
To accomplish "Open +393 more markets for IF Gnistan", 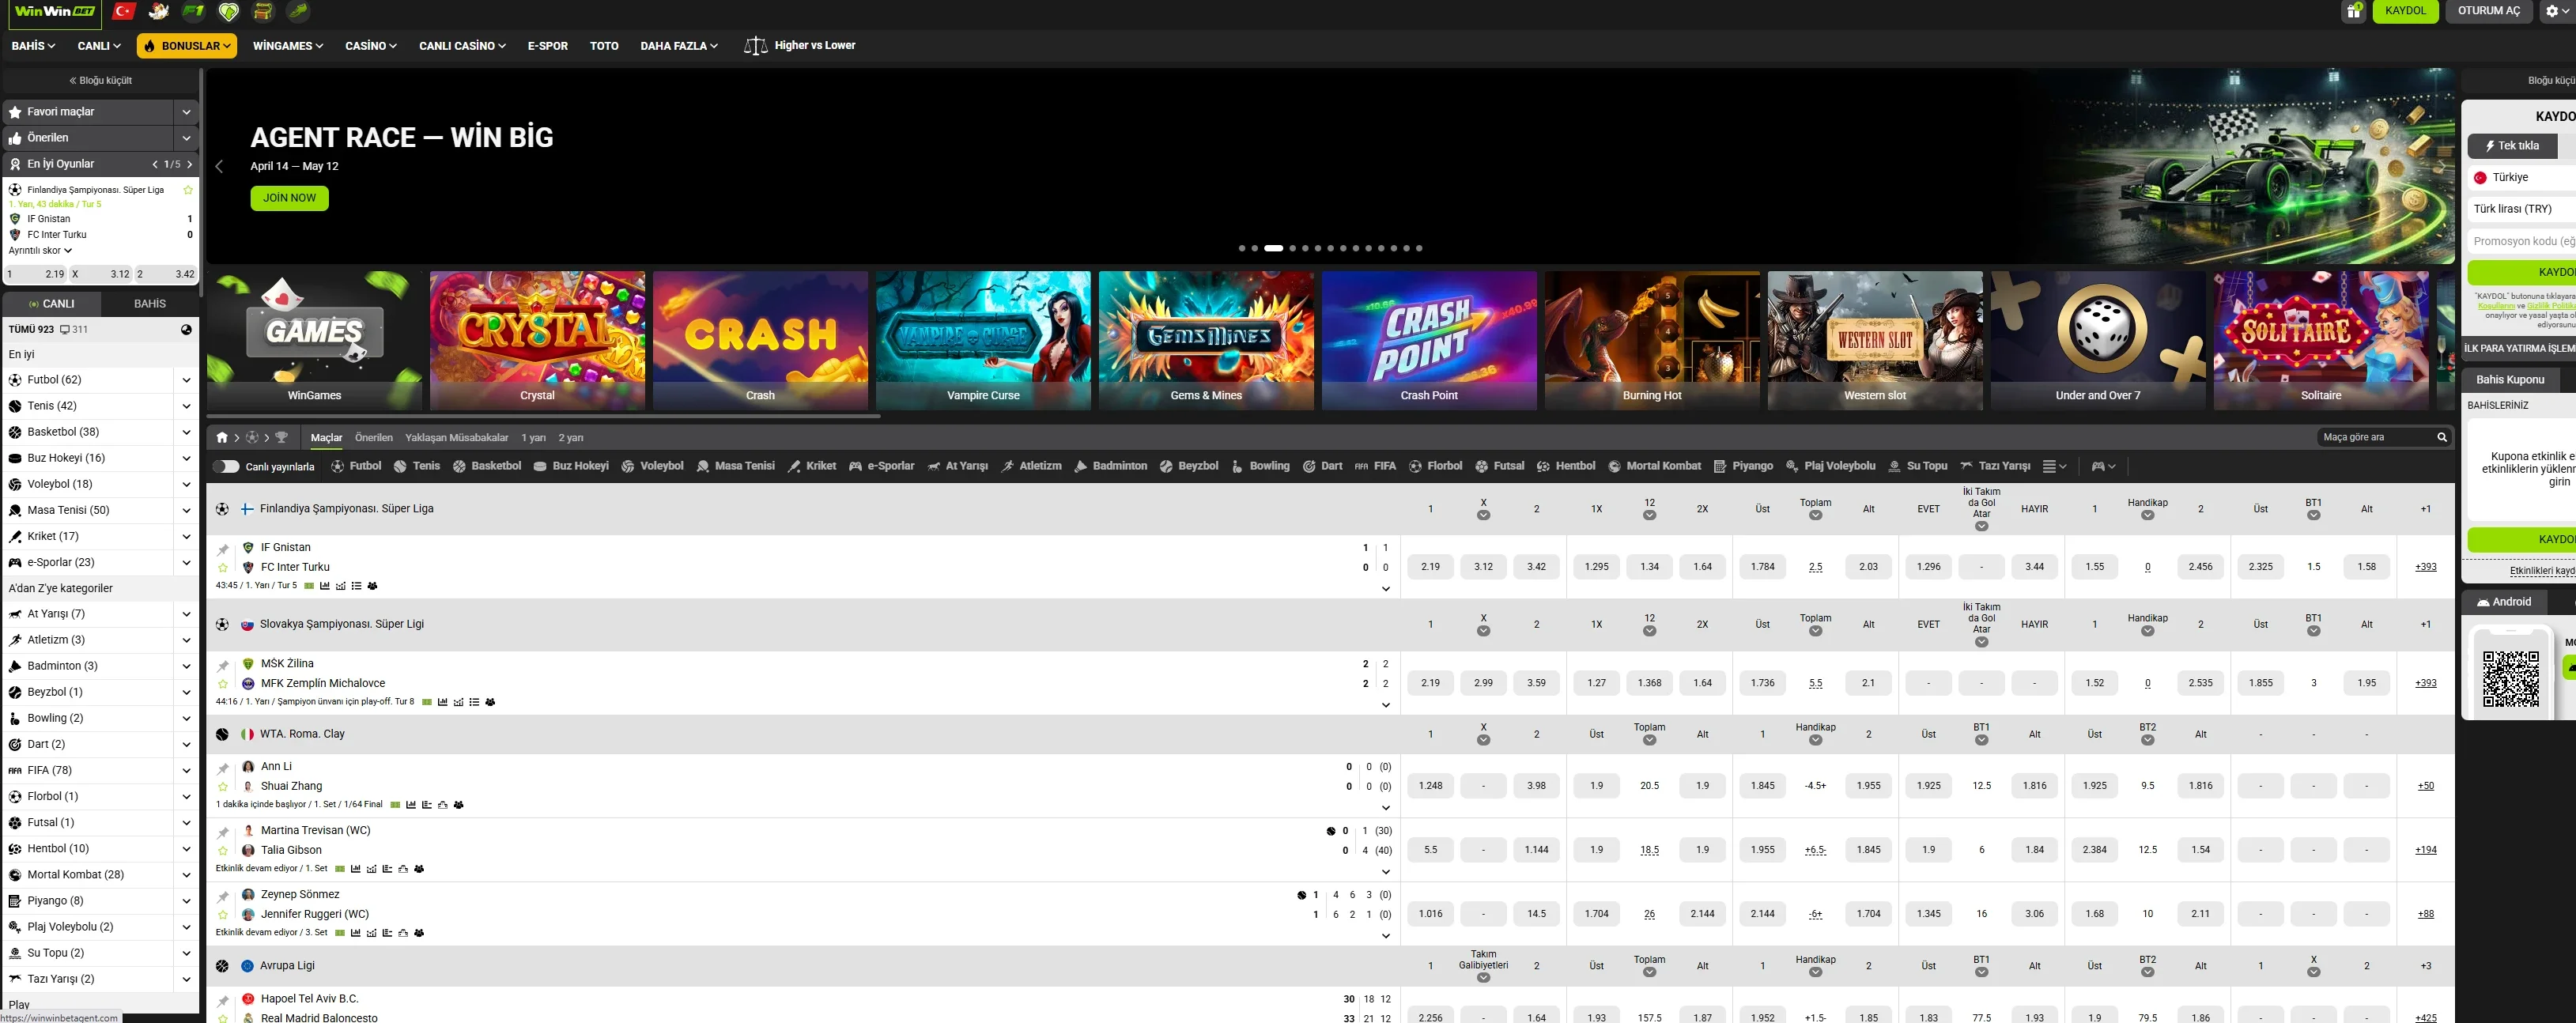I will point(2425,567).
